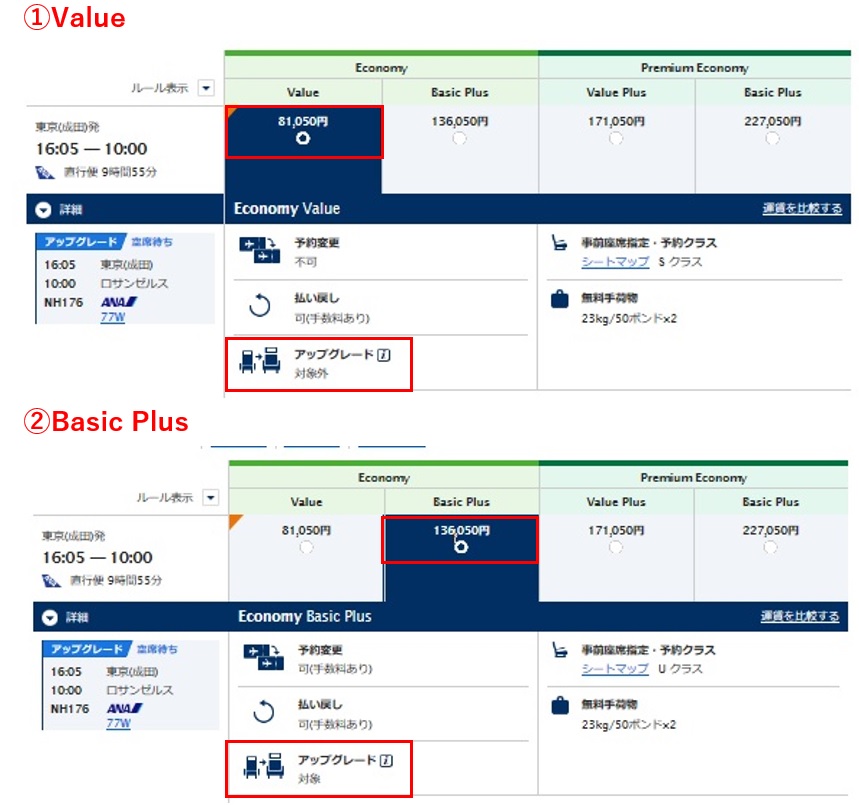Select 81,050円 Value radio in bottom table
This screenshot has width=859, height=805.
tap(306, 547)
